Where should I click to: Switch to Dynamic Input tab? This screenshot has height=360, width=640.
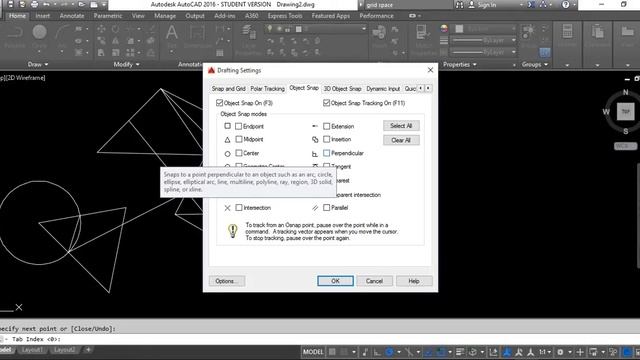383,89
